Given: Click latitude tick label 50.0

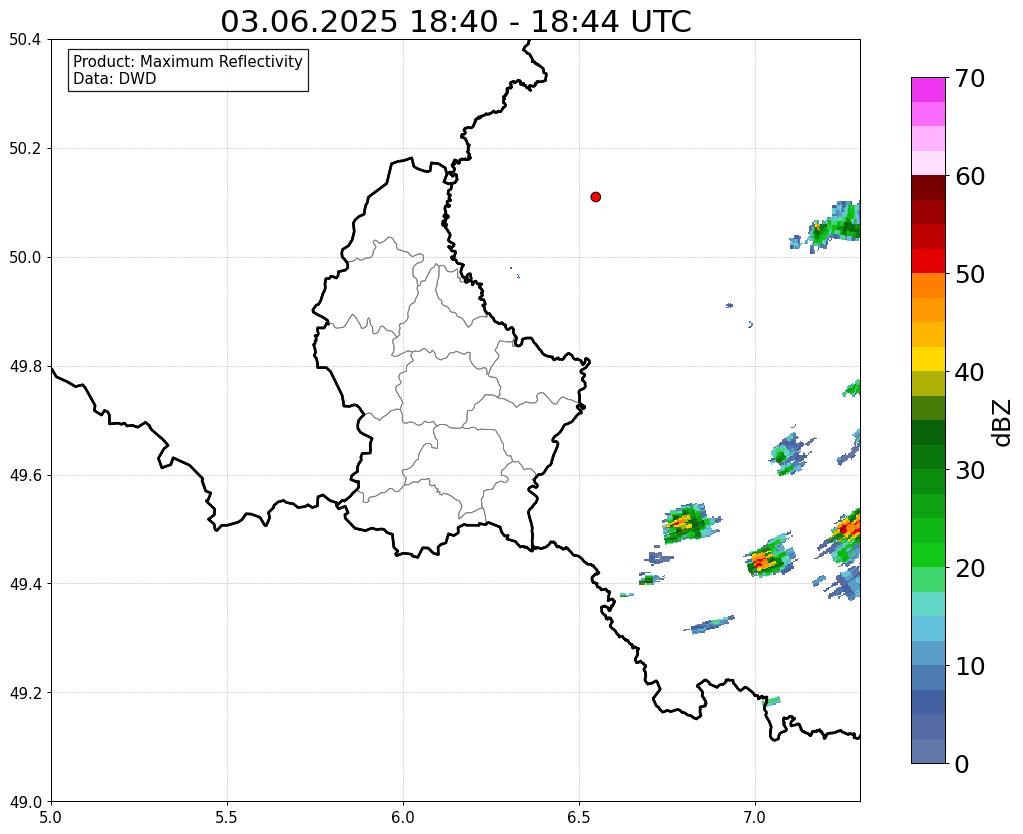Looking at the screenshot, I should [25, 257].
